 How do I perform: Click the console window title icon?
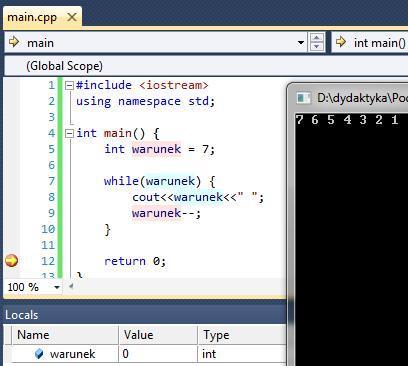click(303, 98)
